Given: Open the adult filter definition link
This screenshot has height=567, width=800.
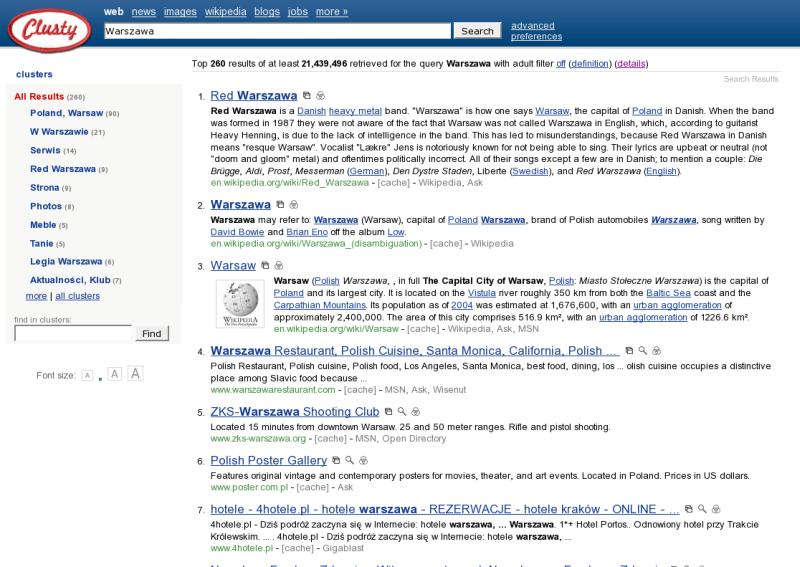Looking at the screenshot, I should pos(590,64).
